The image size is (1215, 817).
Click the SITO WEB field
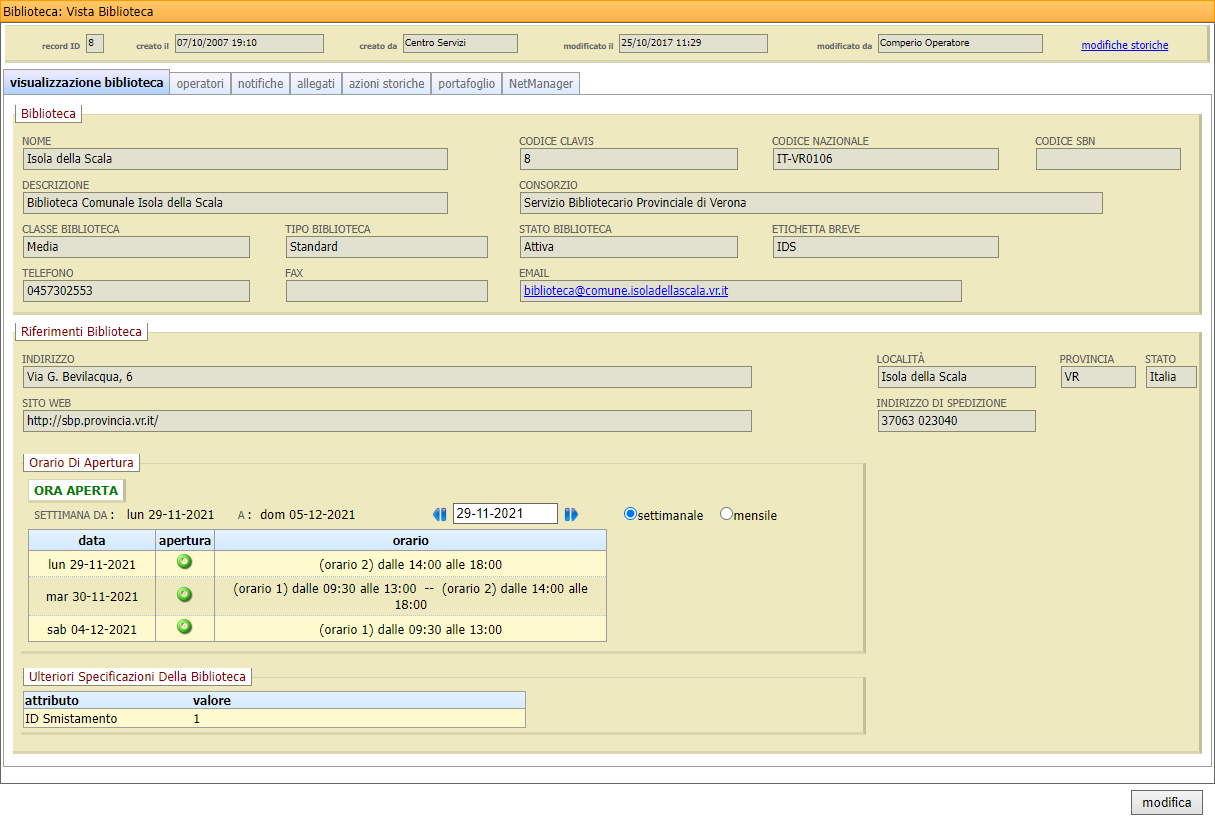(386, 421)
